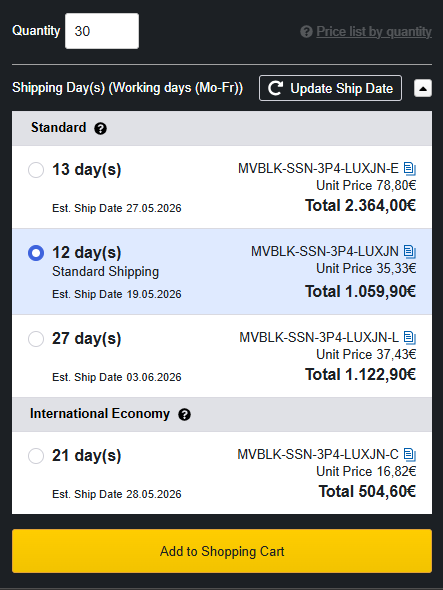Click part number MVBLK-SSN-3P4-LUXJN-E text
This screenshot has height=590, width=443.
318,168
